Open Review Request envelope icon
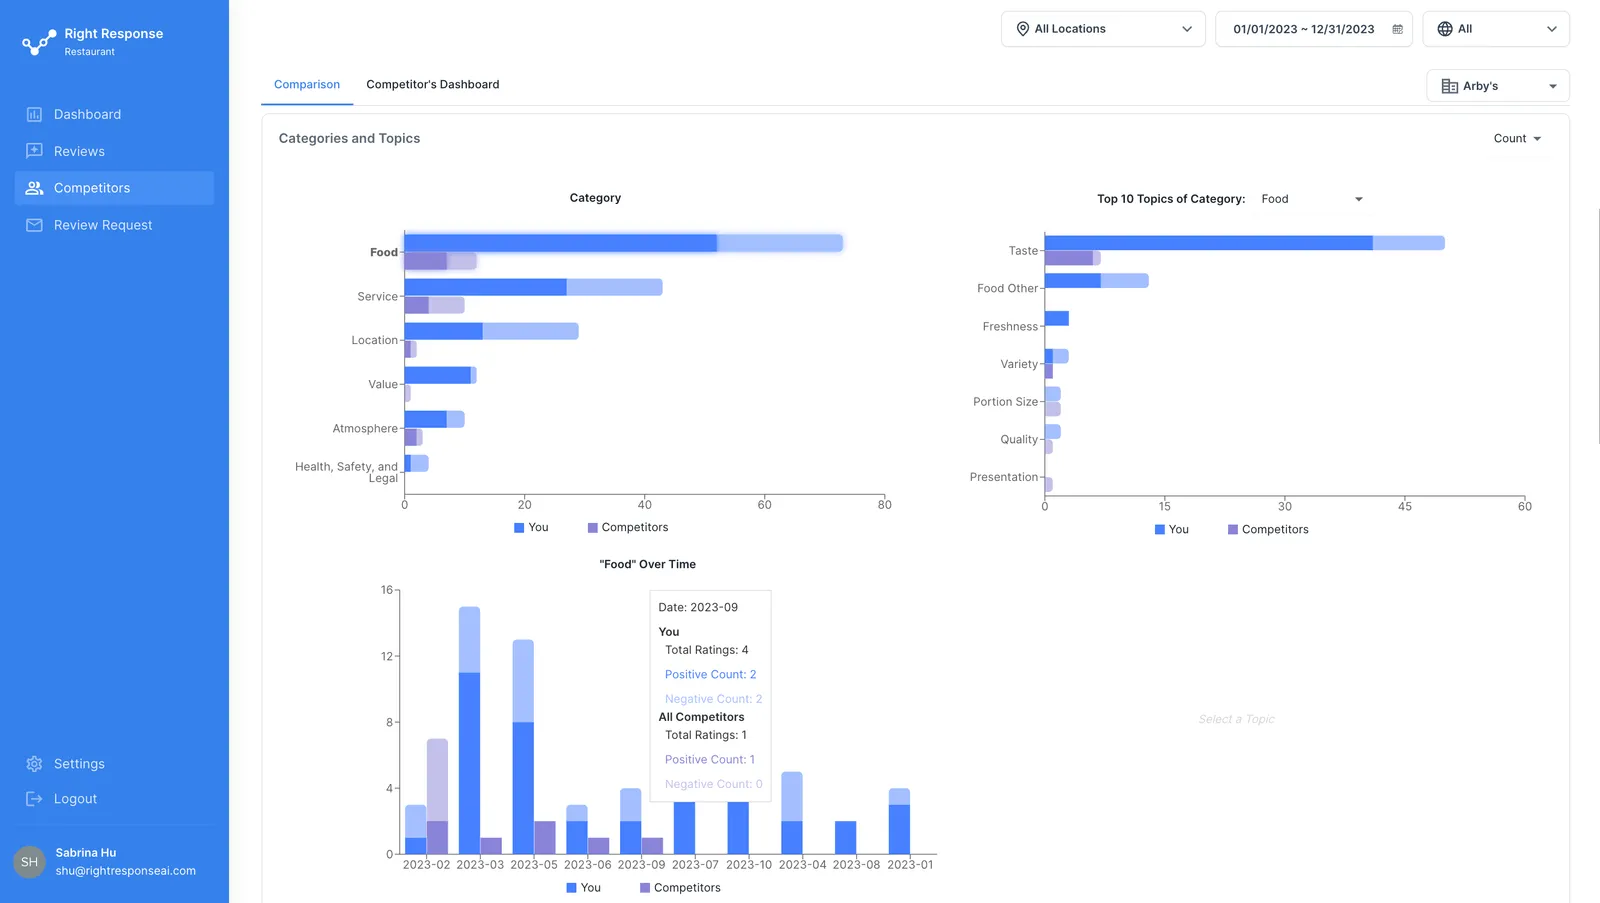The height and width of the screenshot is (903, 1600). (34, 225)
